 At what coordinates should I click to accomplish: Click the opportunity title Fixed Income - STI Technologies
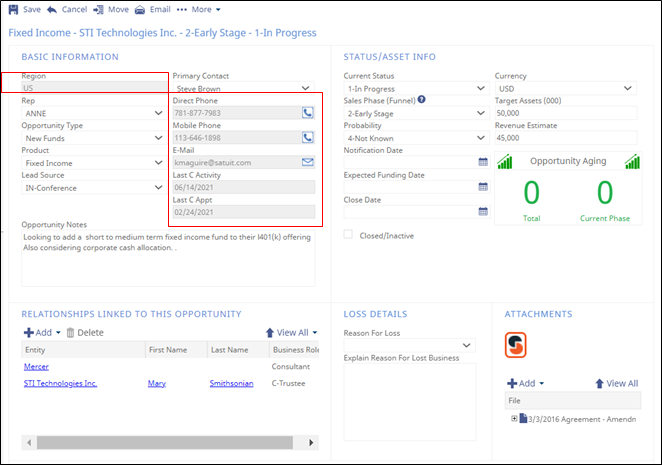tap(162, 33)
